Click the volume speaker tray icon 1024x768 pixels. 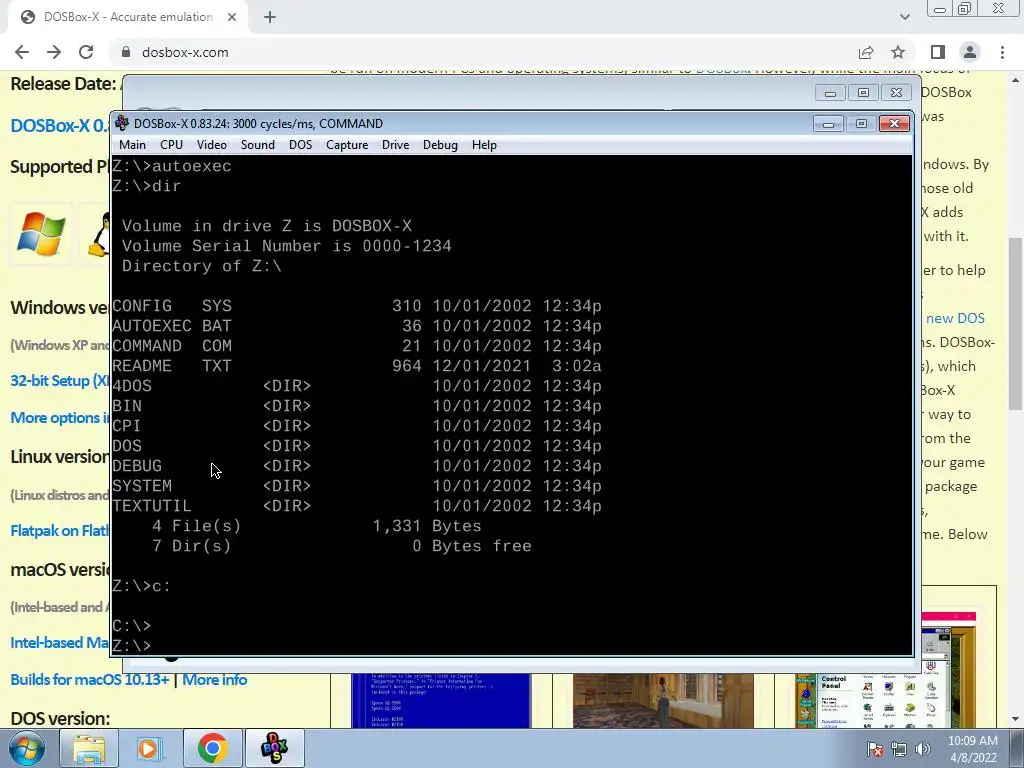(x=923, y=749)
